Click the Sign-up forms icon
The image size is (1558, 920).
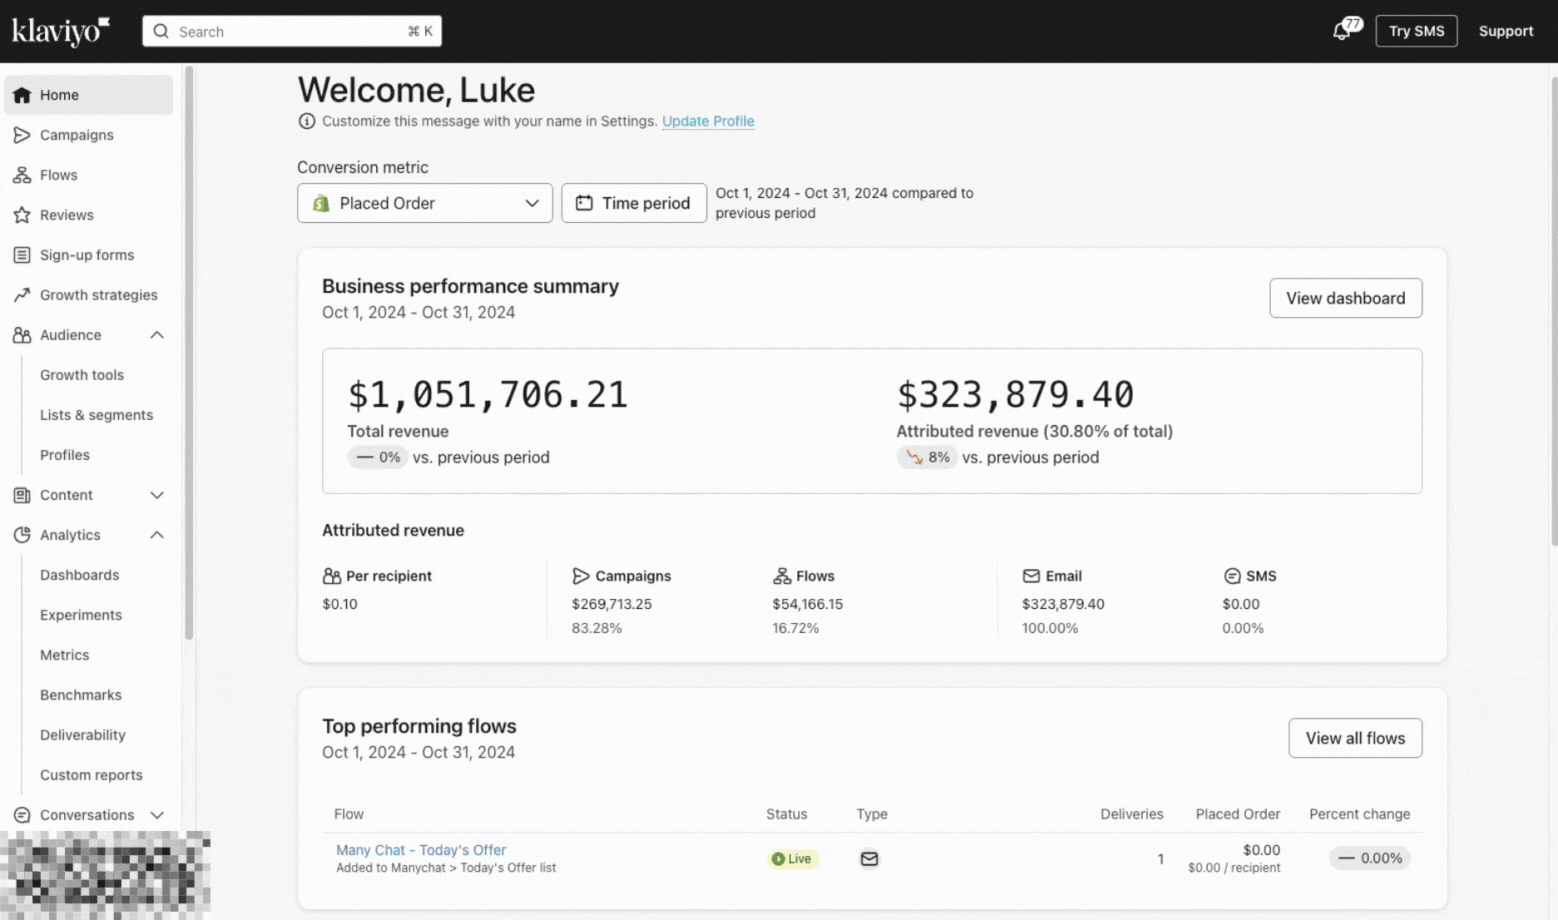click(x=22, y=255)
